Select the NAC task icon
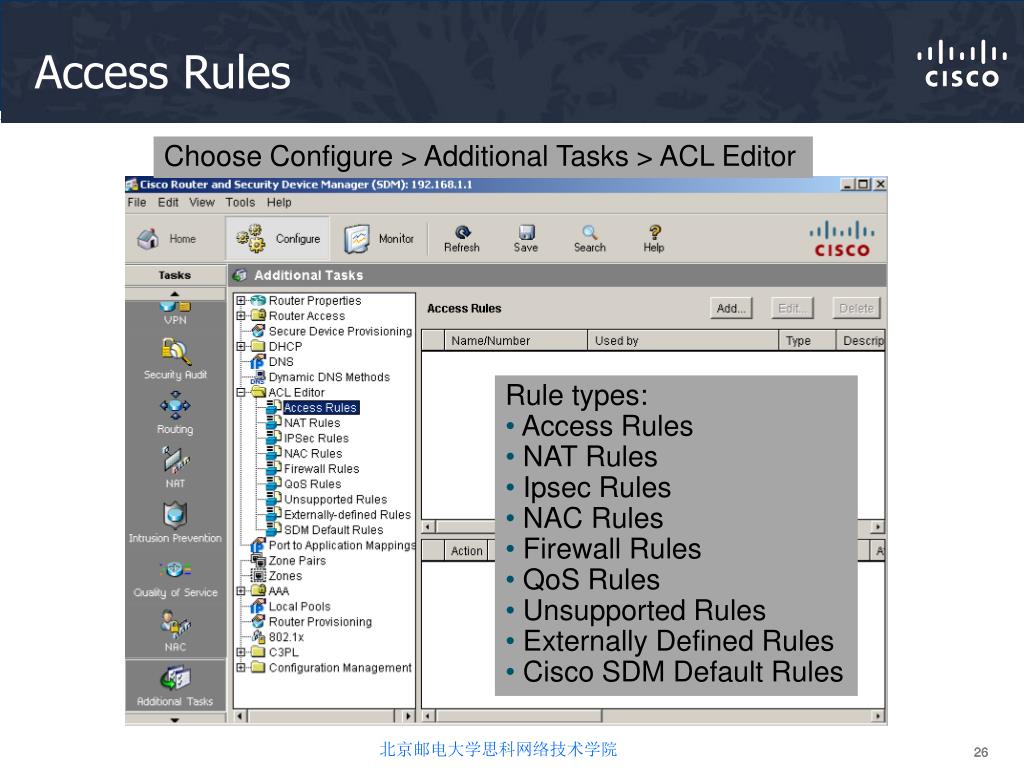Image resolution: width=1024 pixels, height=768 pixels. point(175,624)
